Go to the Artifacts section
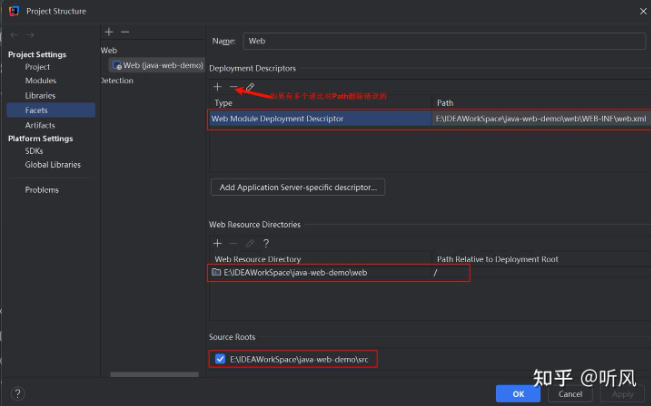The image size is (651, 406). (40, 125)
